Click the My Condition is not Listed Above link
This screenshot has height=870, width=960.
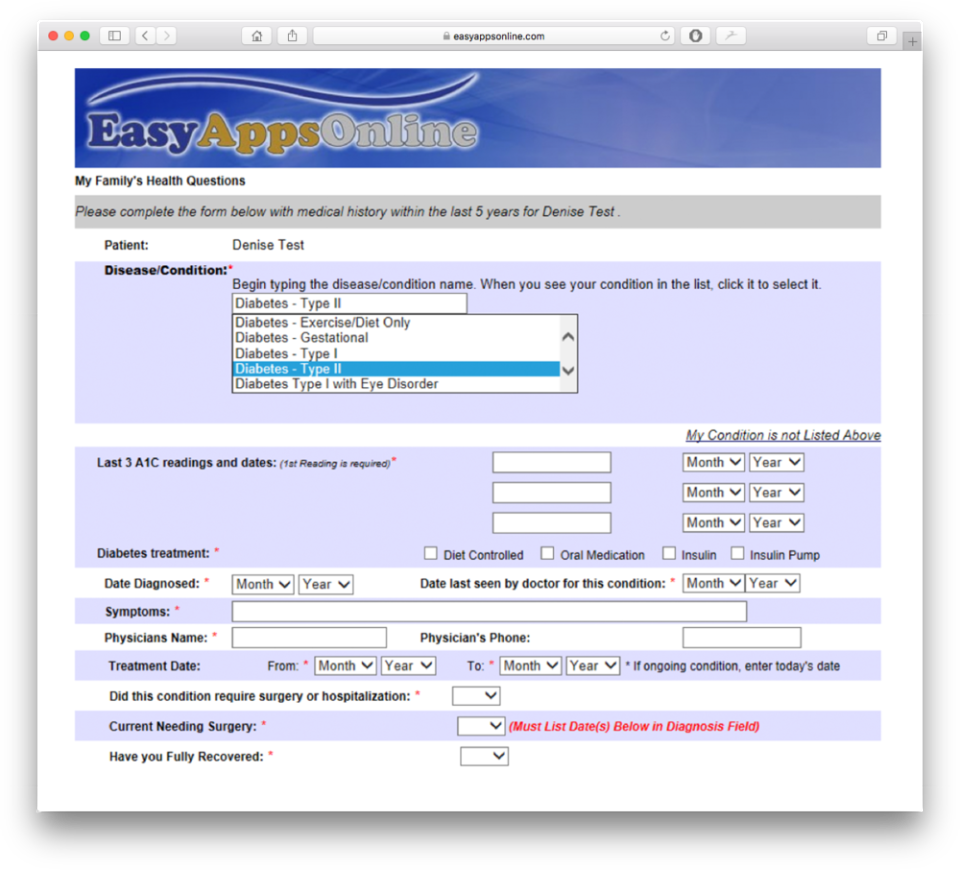[x=783, y=435]
